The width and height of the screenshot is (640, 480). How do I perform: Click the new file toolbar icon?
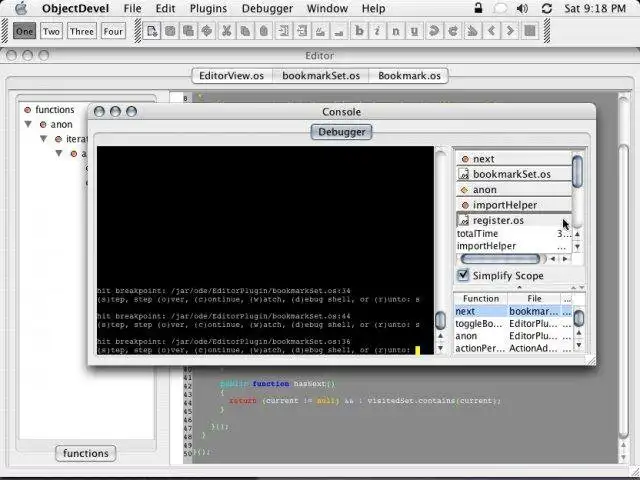tap(152, 31)
